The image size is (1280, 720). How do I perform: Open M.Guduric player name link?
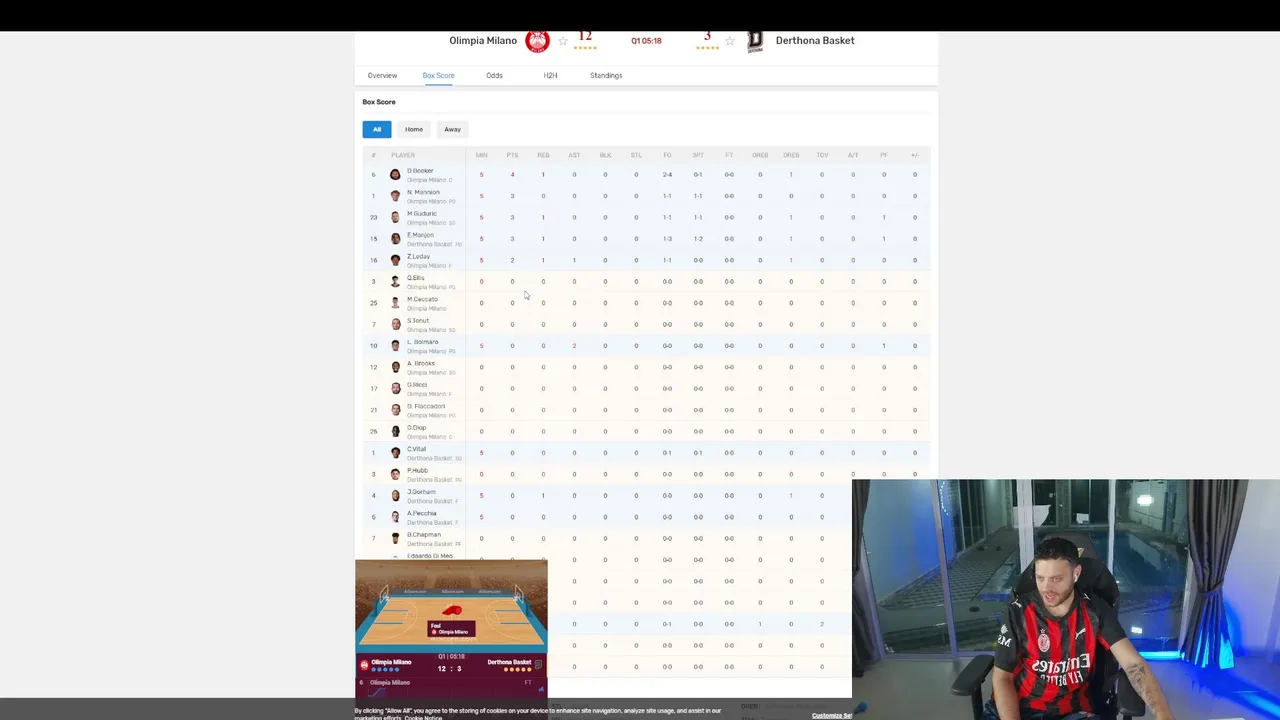pyautogui.click(x=422, y=213)
